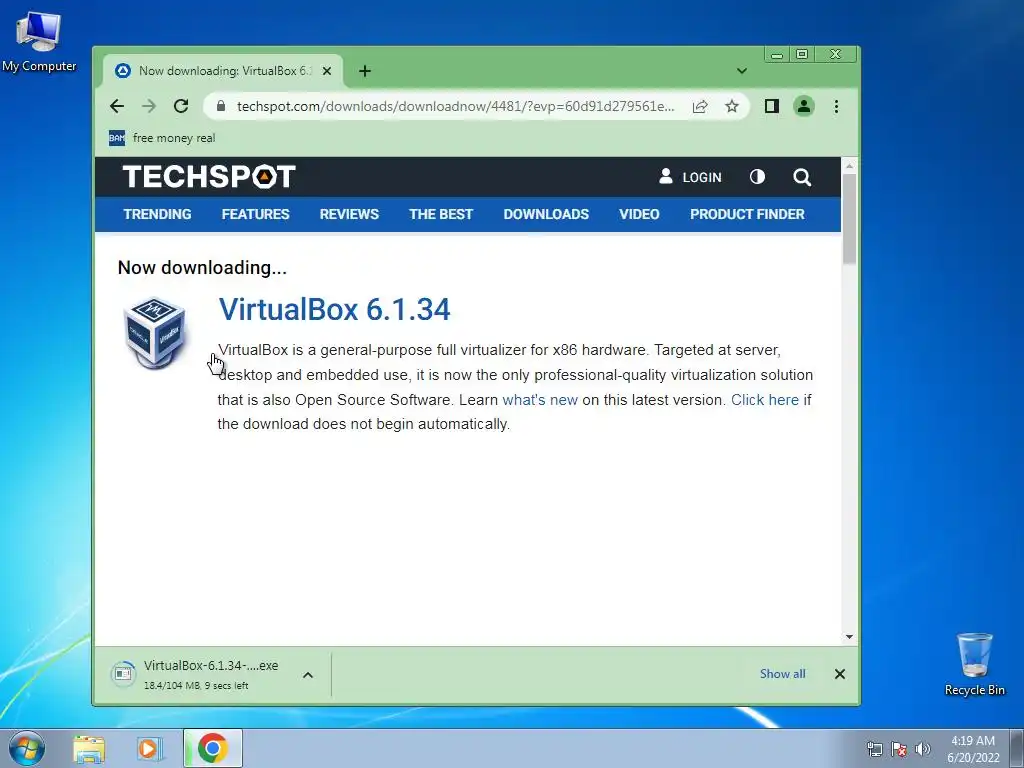Click the browser forward arrow
Viewport: 1024px width, 768px height.
pyautogui.click(x=149, y=106)
